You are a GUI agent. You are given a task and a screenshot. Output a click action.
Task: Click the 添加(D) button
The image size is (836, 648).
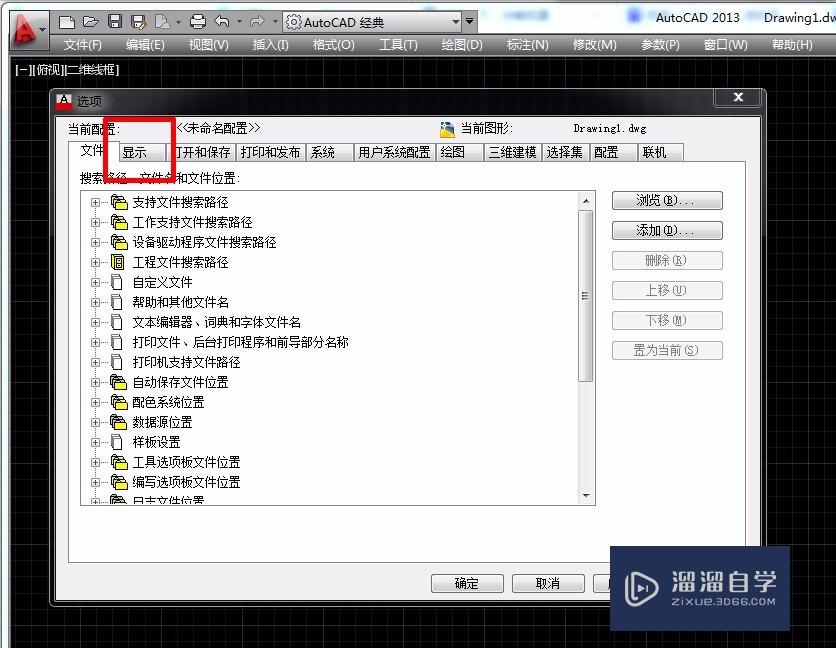pos(666,230)
